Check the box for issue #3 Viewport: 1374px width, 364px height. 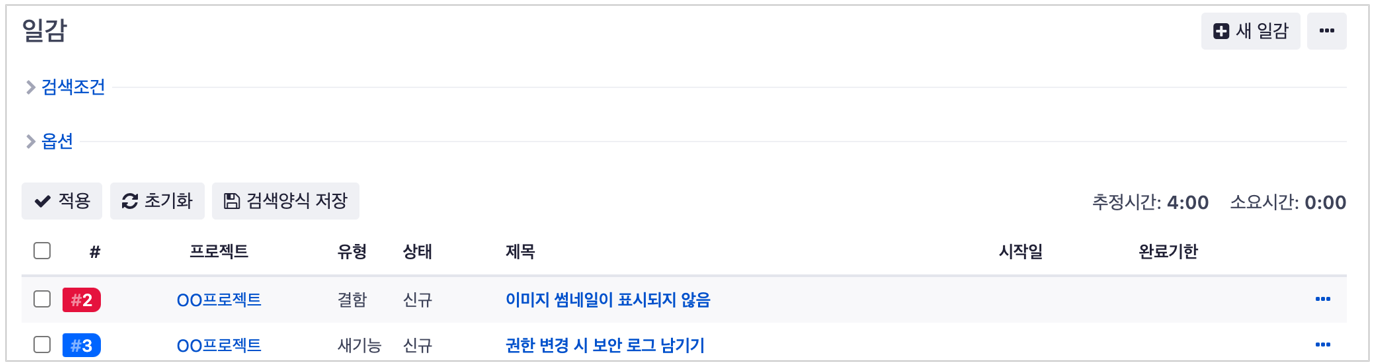[x=42, y=345]
